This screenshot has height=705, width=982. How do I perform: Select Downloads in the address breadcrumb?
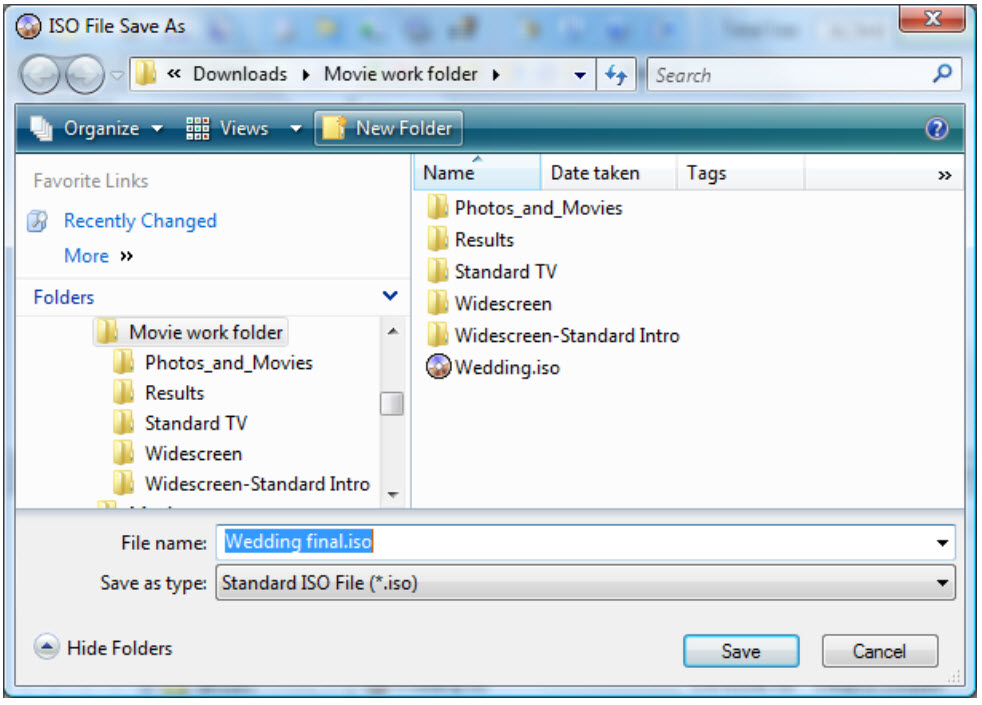[x=240, y=75]
